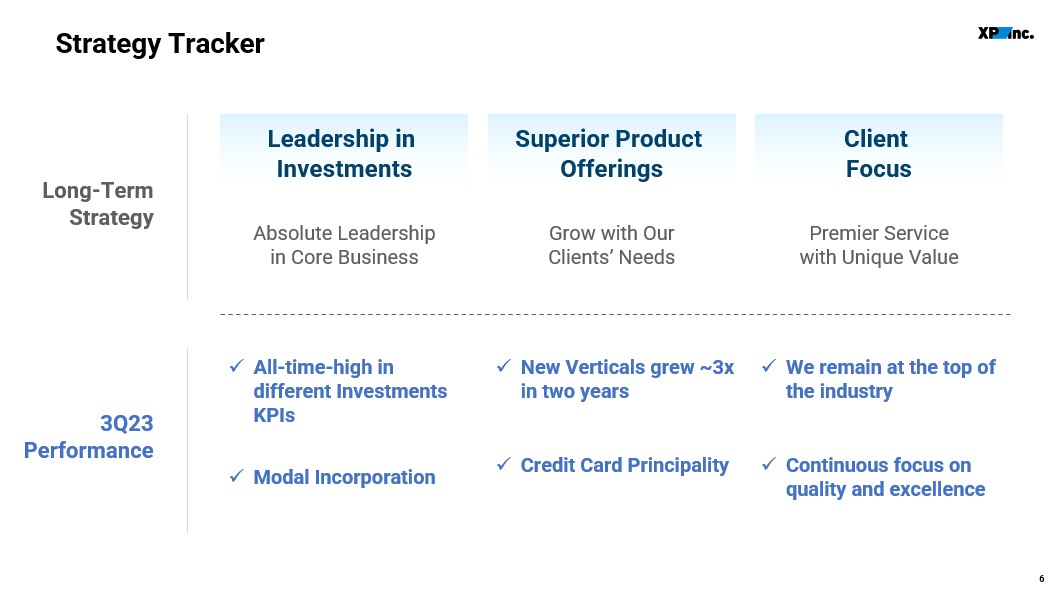
Task: Click Absolute Leadership in Core Business text
Action: click(344, 245)
